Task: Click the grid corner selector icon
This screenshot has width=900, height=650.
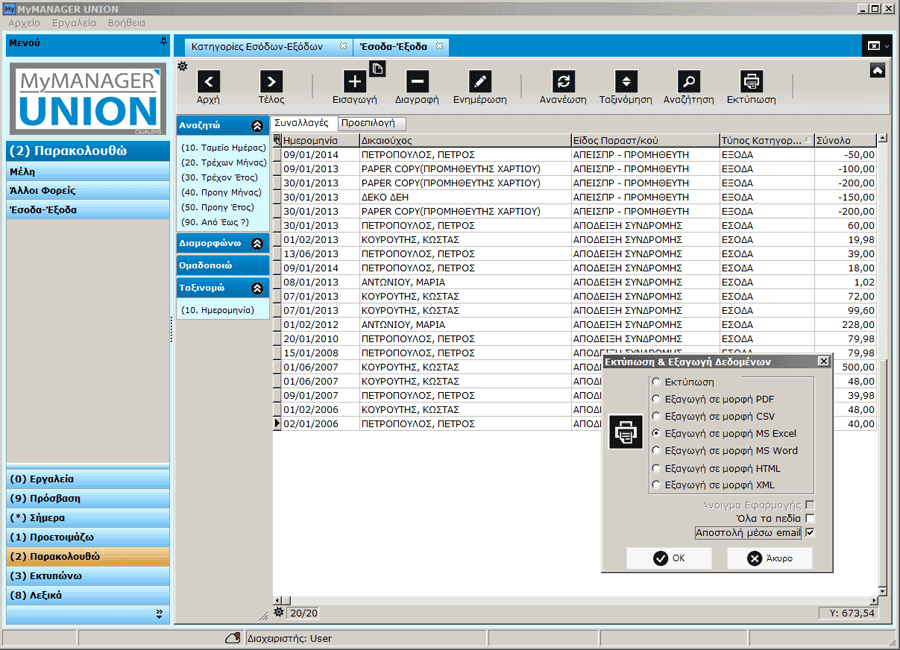Action: click(x=277, y=140)
